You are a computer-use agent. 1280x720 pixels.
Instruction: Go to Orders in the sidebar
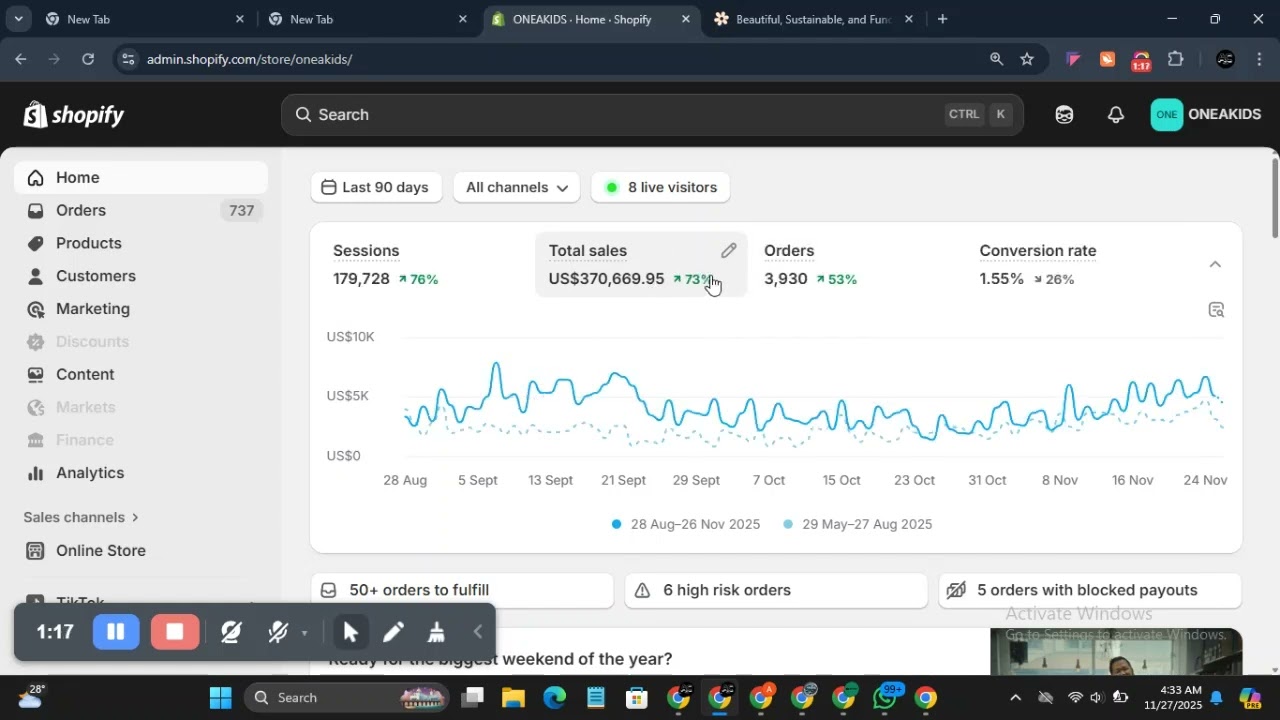coord(140,210)
